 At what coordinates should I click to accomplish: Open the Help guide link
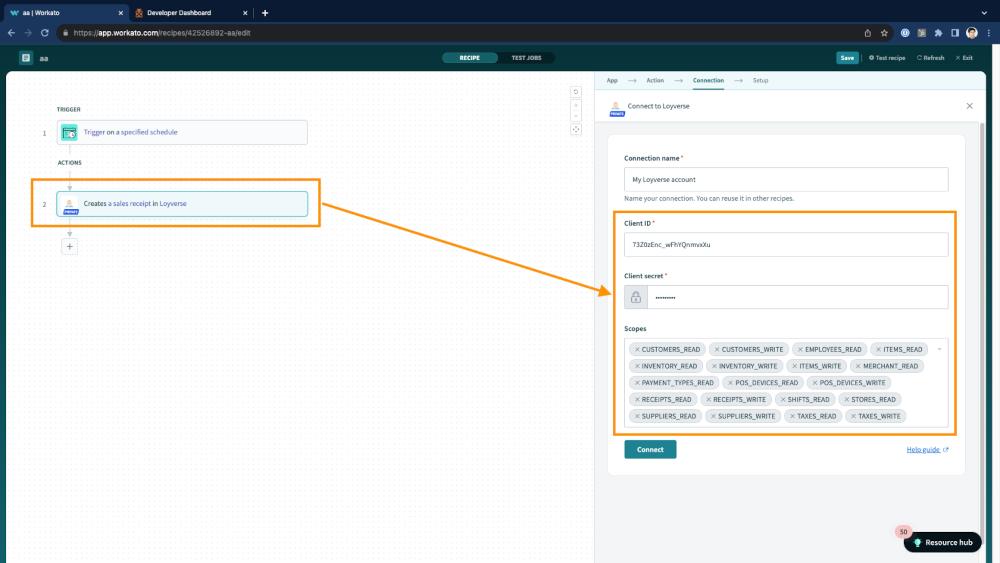click(926, 450)
